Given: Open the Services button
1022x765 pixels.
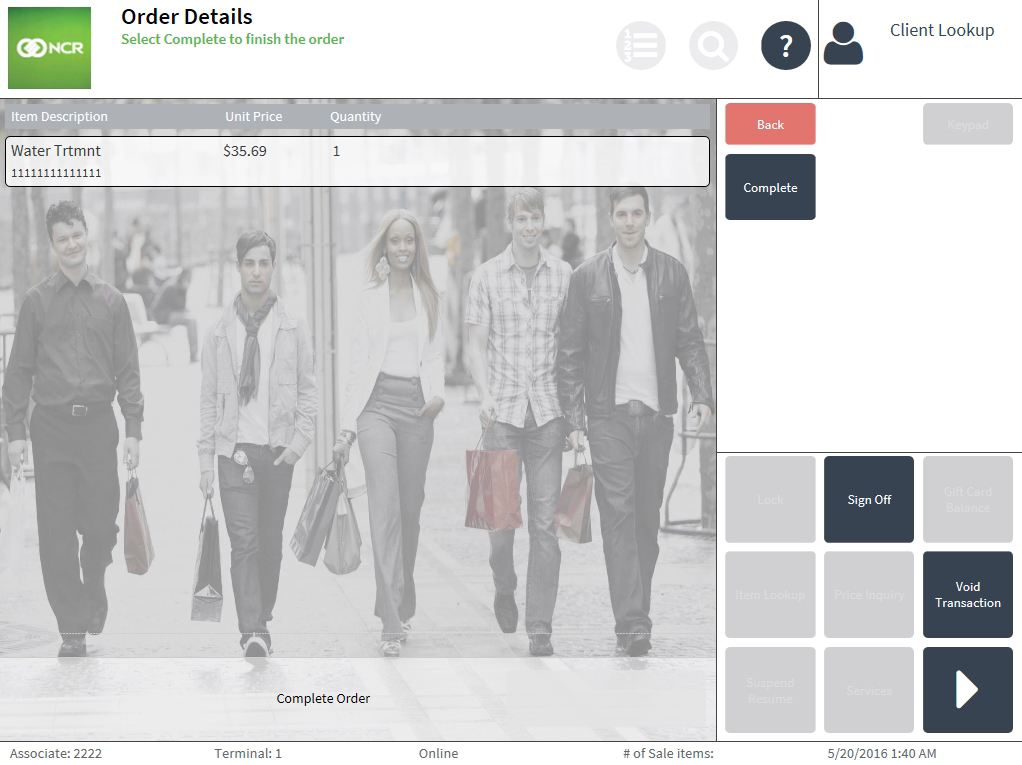Looking at the screenshot, I should tap(868, 690).
